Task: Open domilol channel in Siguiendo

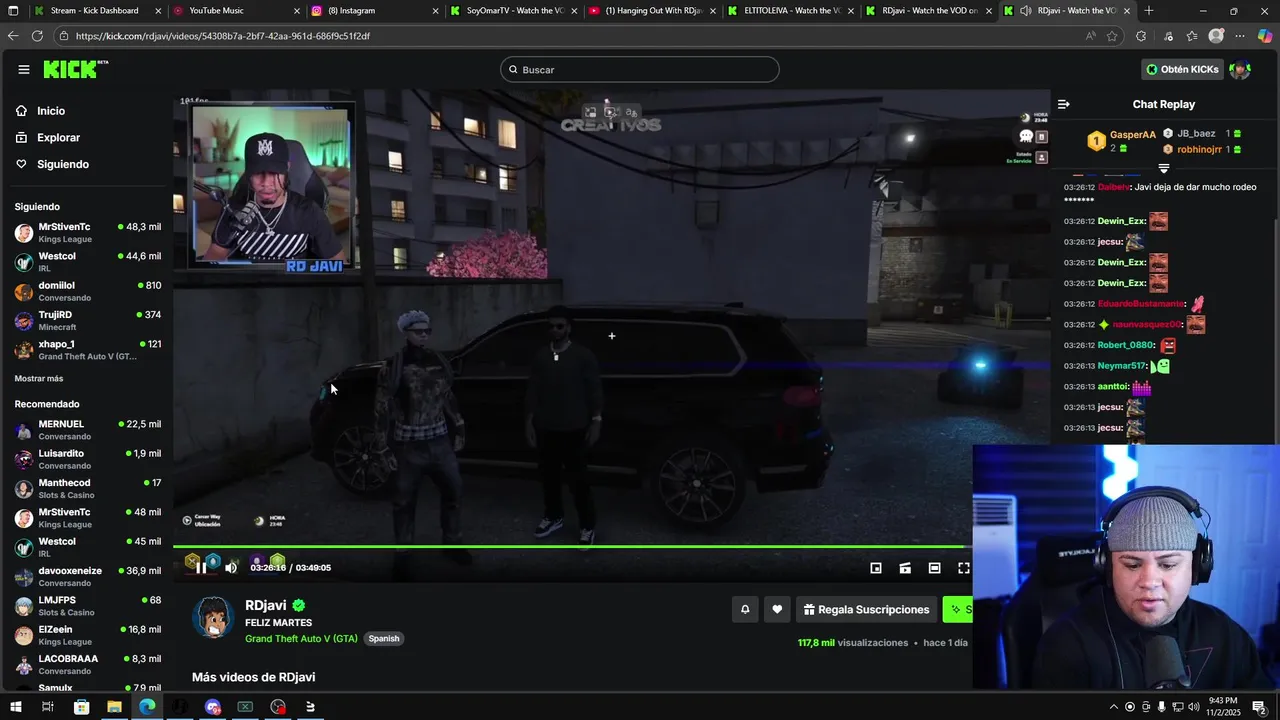Action: (x=88, y=291)
